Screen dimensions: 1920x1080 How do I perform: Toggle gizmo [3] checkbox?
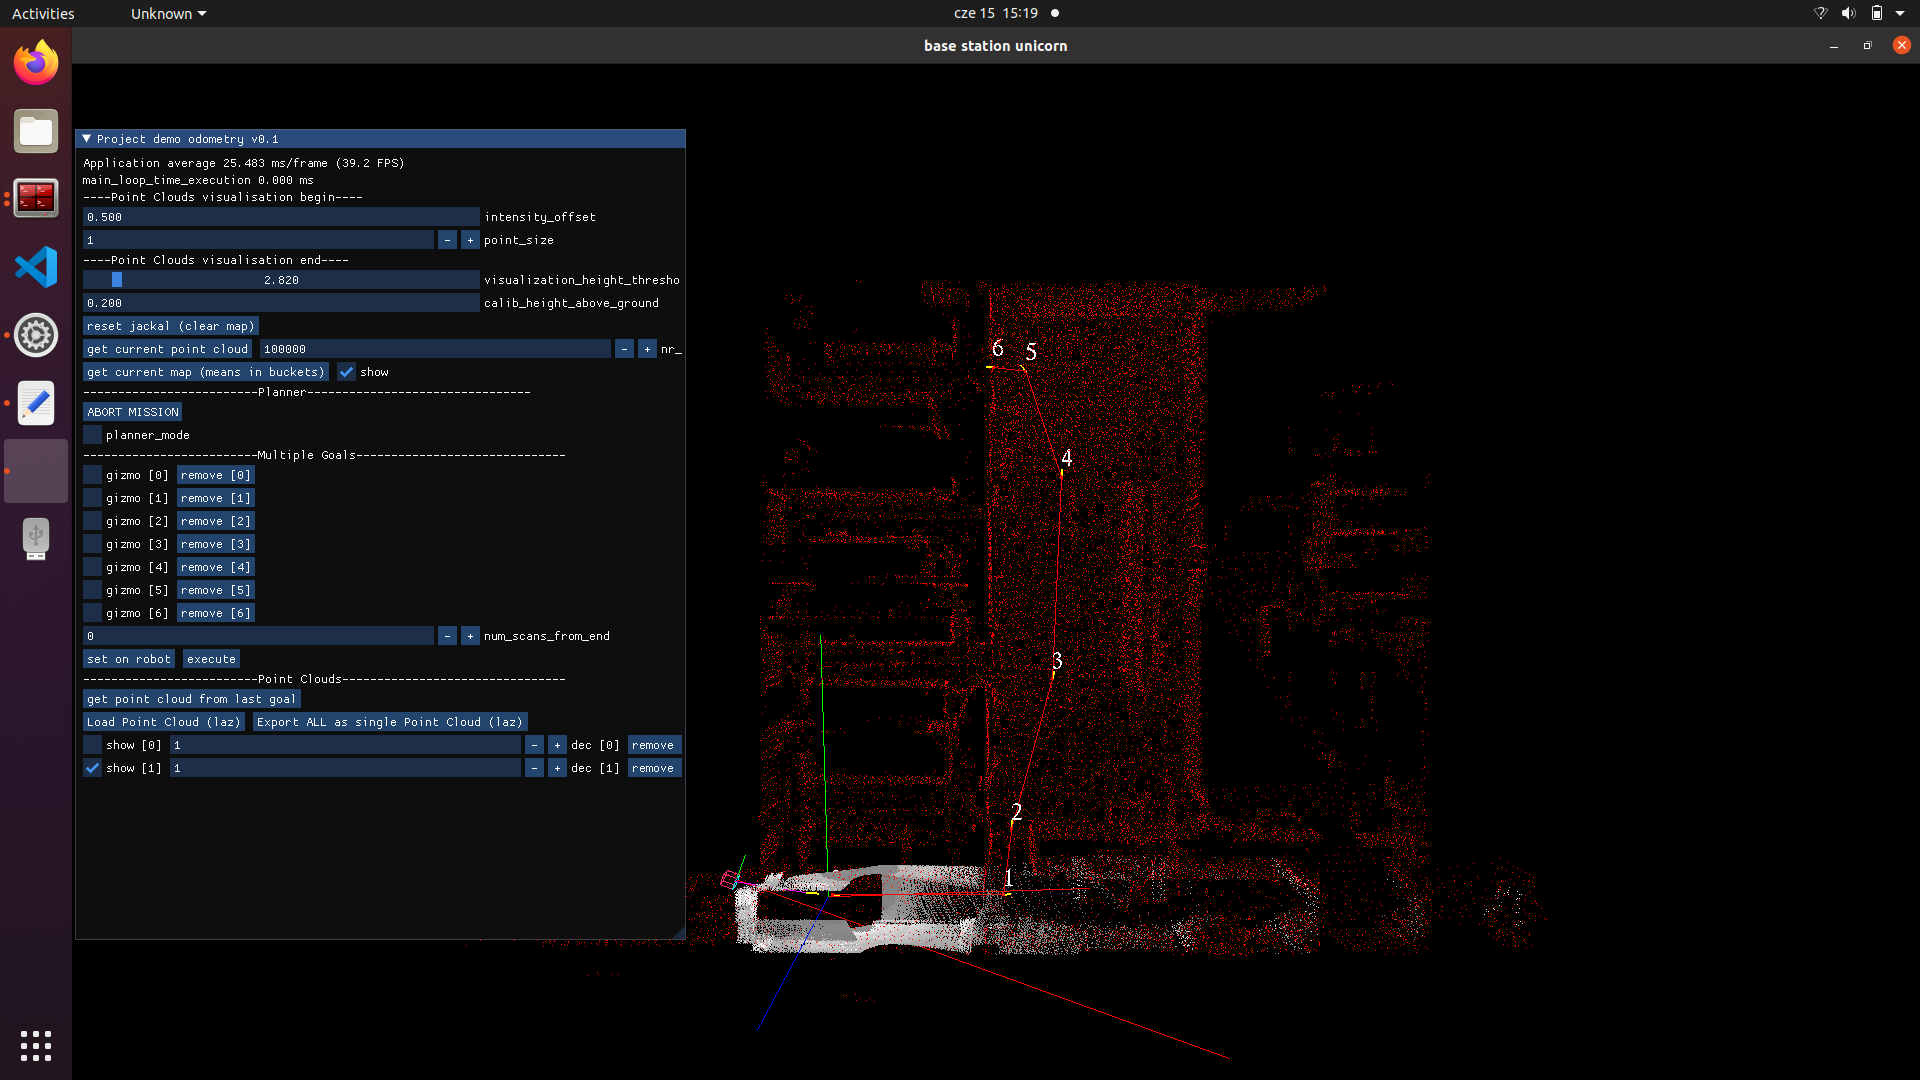pyautogui.click(x=93, y=544)
